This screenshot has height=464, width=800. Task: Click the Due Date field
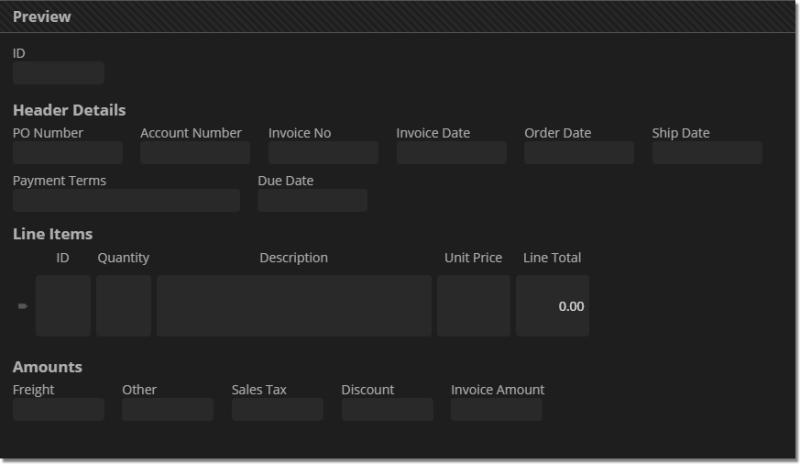point(312,200)
